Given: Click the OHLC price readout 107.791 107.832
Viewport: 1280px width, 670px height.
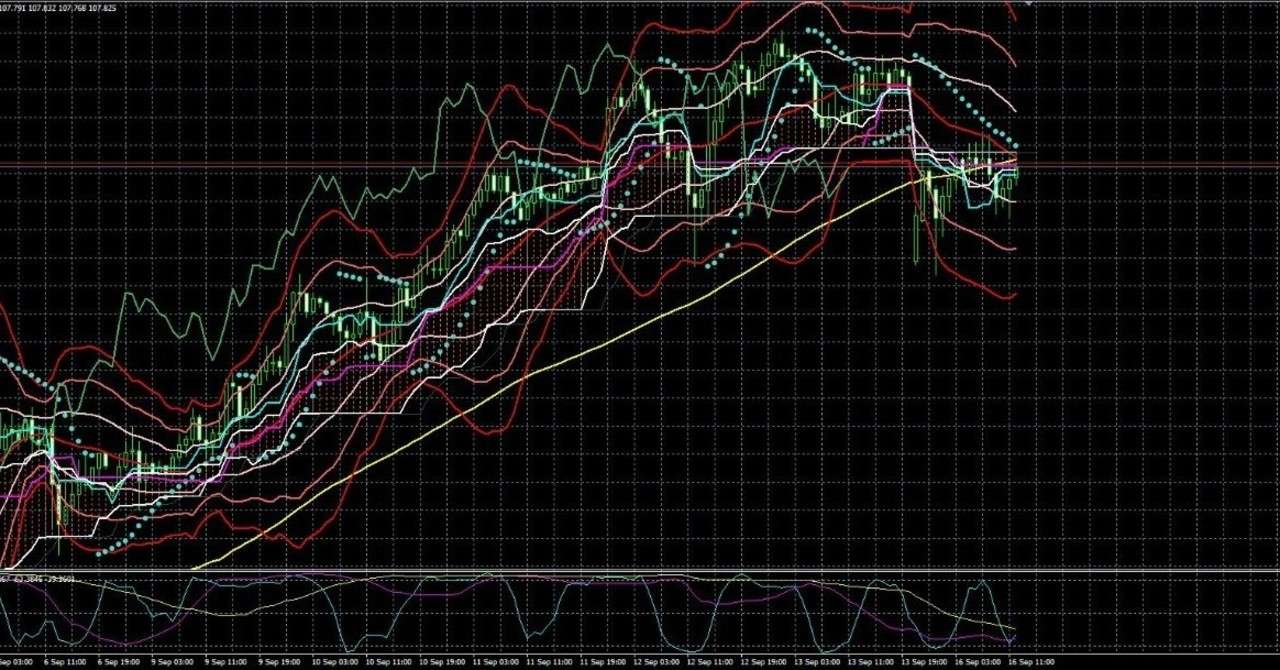Looking at the screenshot, I should tap(58, 7).
